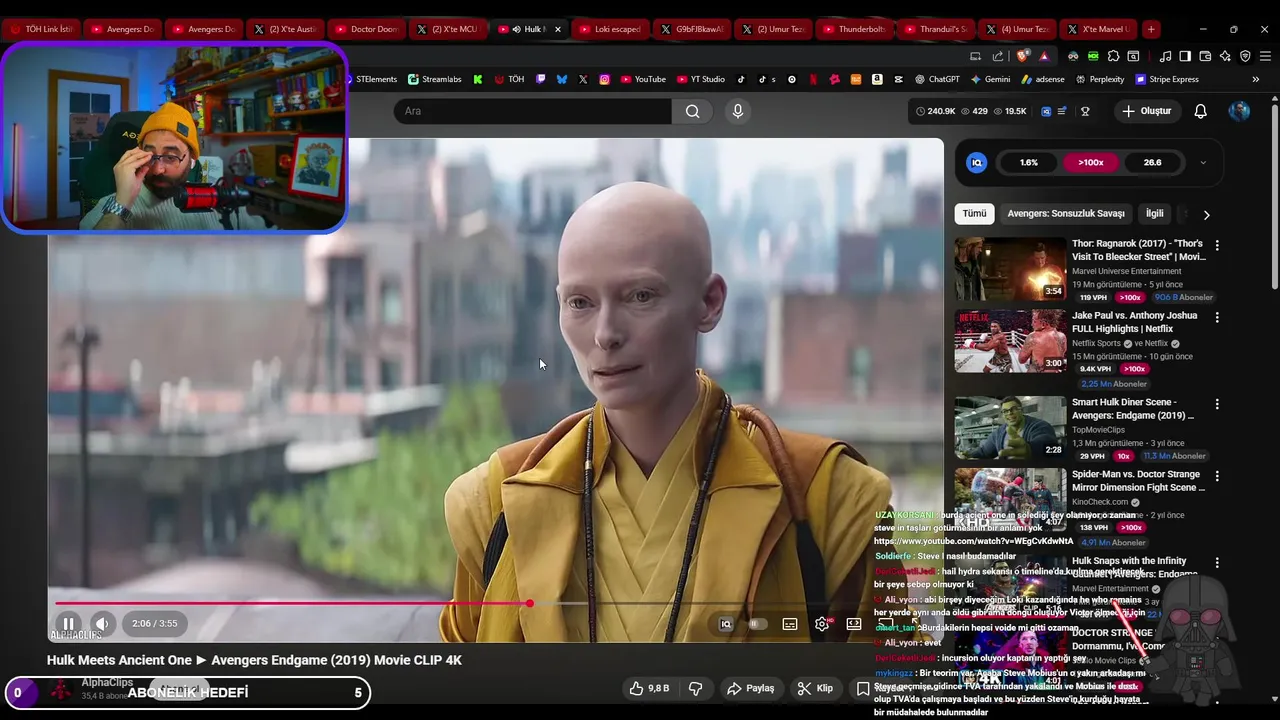Open Brave VPN shield icon
Image resolution: width=1280 pixels, height=720 pixels.
pyautogui.click(x=1245, y=56)
